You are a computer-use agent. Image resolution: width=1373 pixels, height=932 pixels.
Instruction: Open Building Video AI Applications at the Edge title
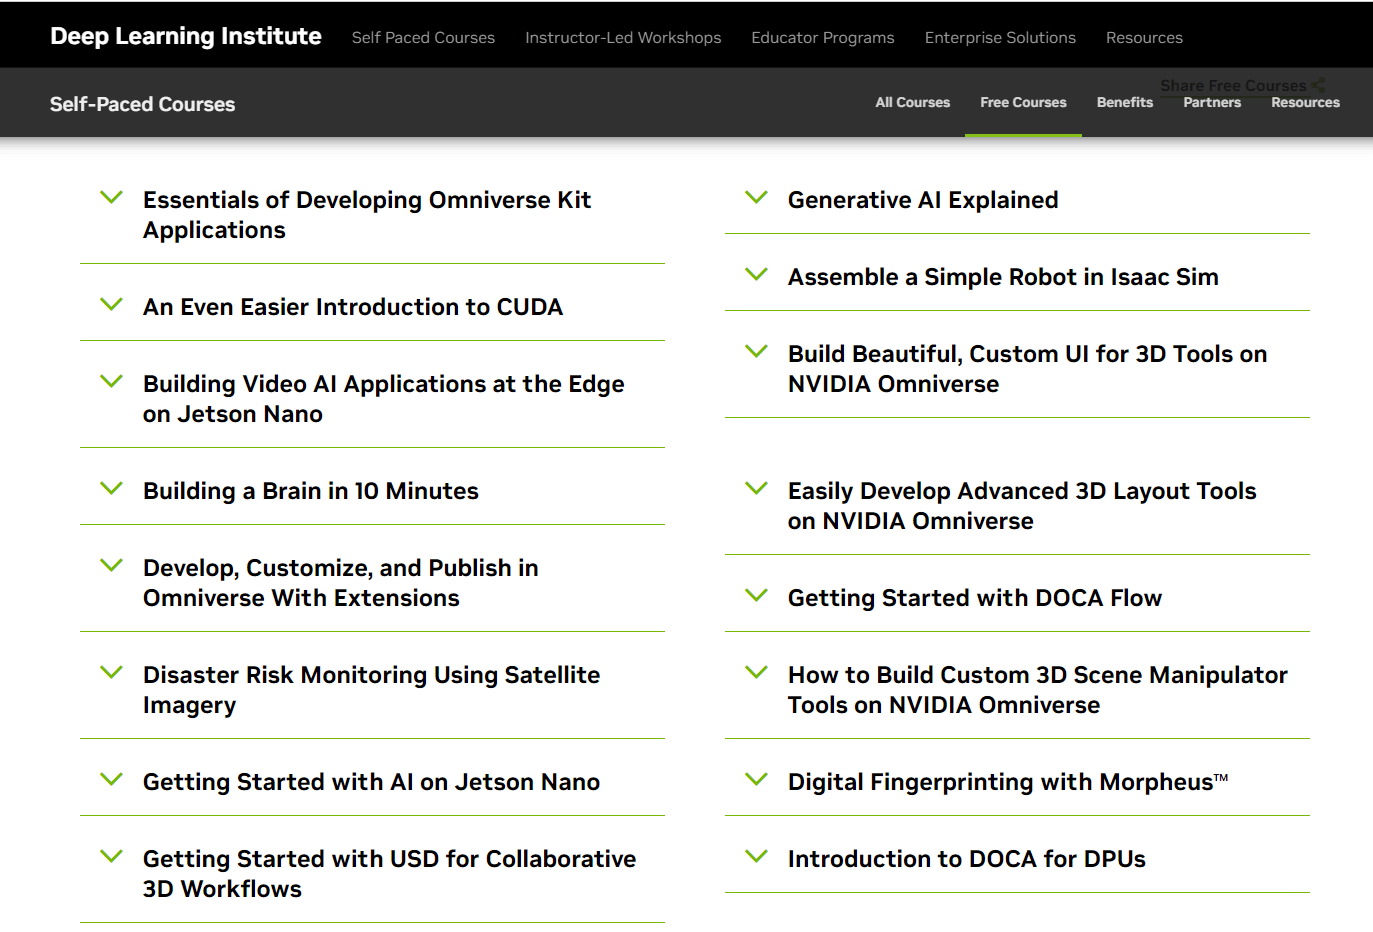pyautogui.click(x=384, y=399)
